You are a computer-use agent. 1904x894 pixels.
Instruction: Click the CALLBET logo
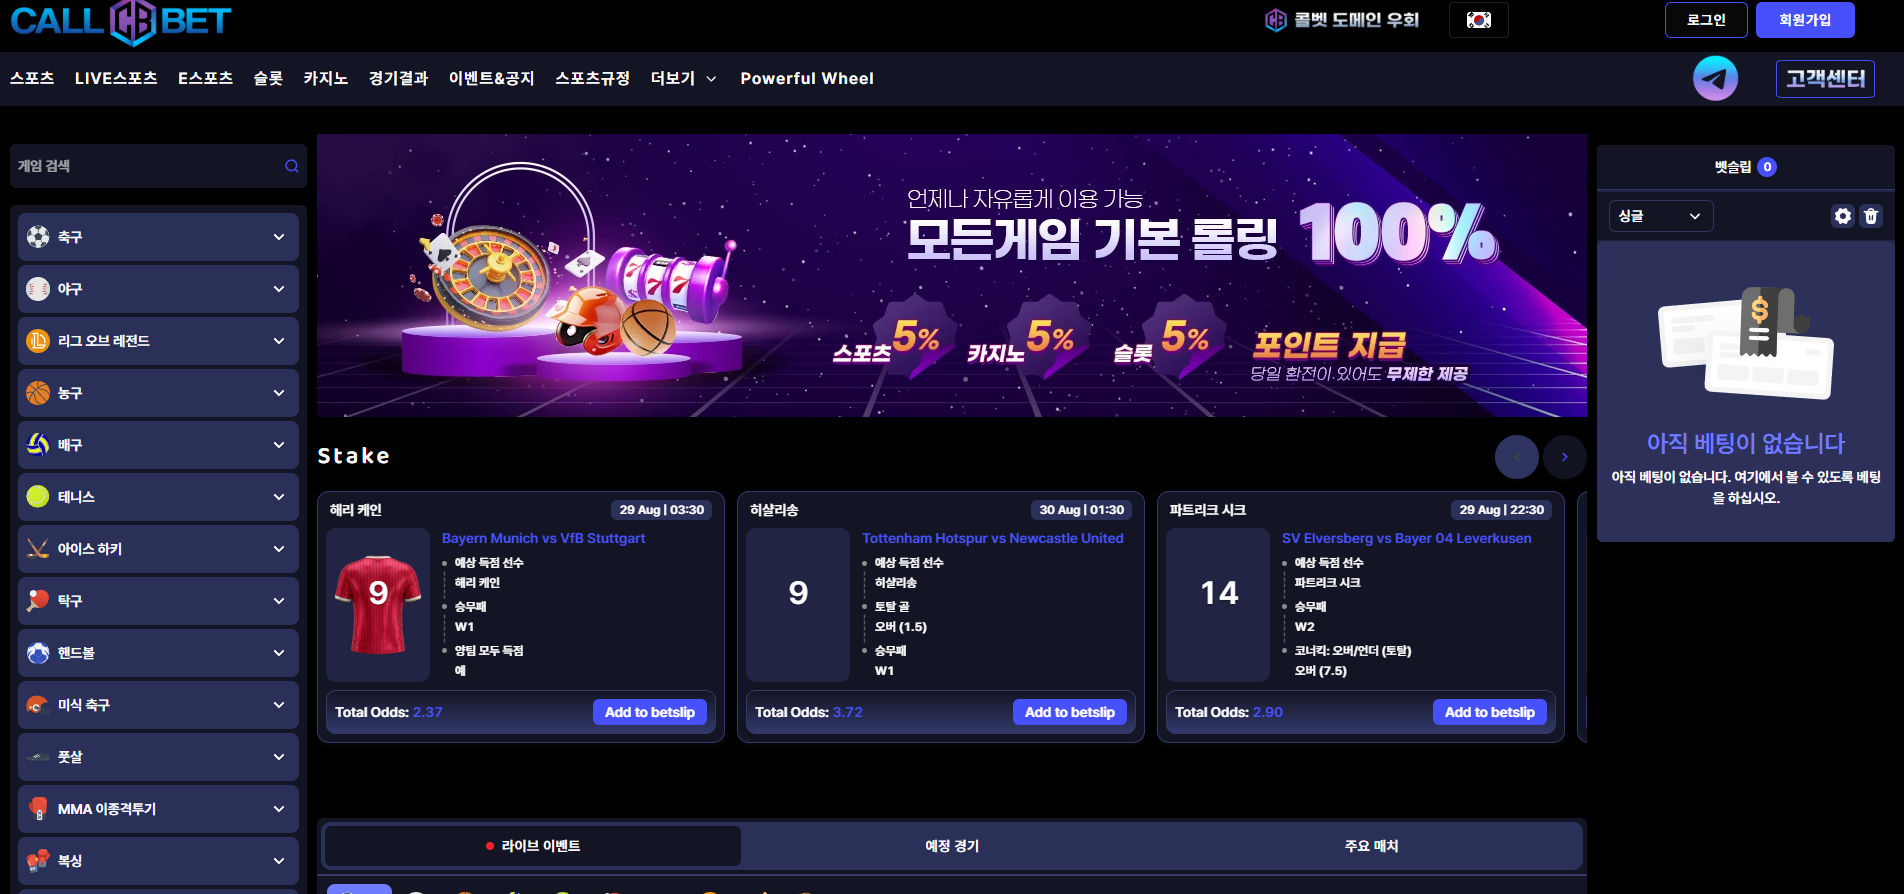tap(121, 22)
